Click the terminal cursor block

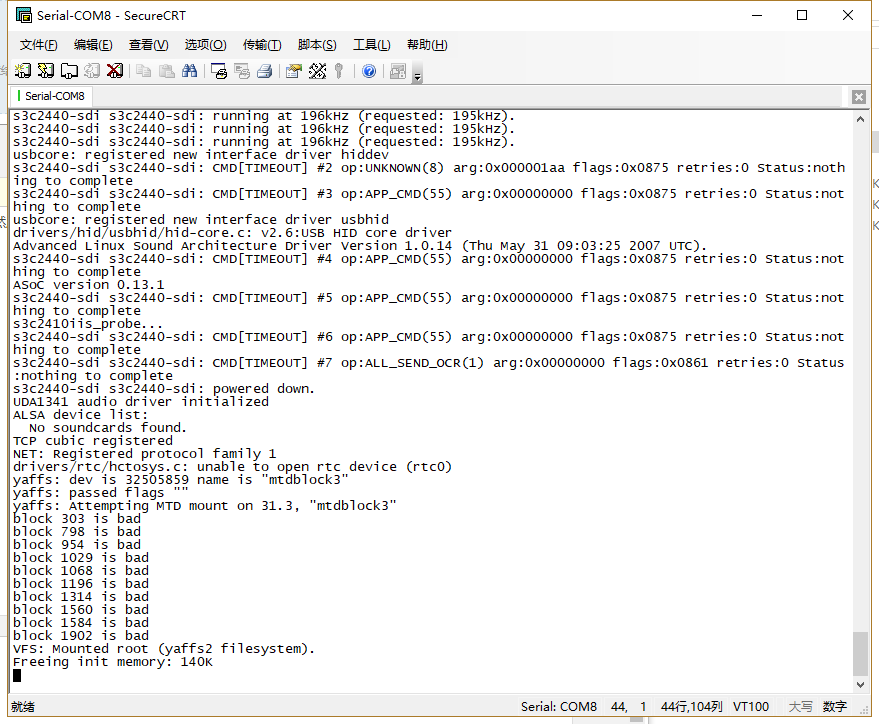point(17,675)
